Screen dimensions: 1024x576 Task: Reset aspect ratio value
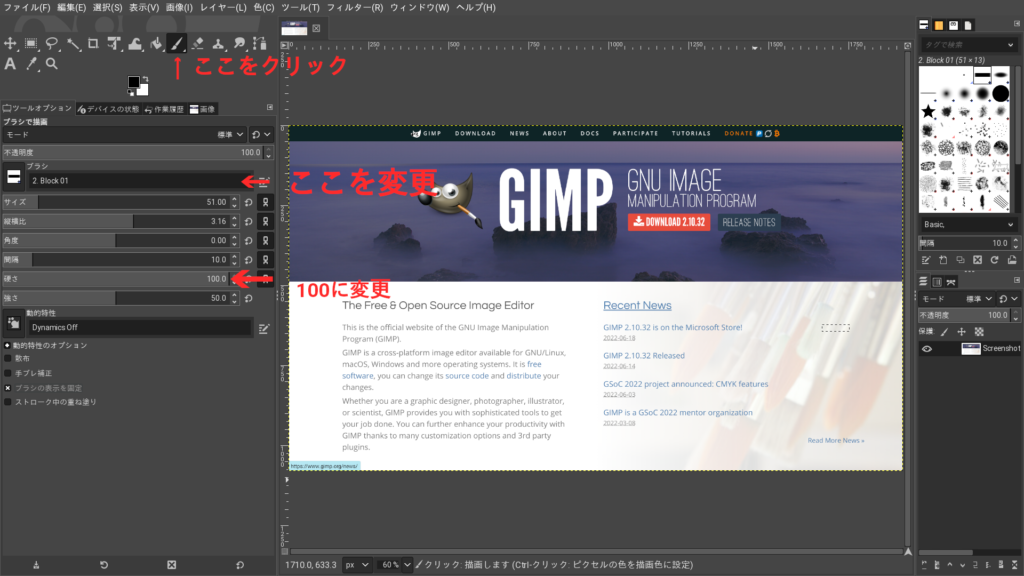(249, 221)
